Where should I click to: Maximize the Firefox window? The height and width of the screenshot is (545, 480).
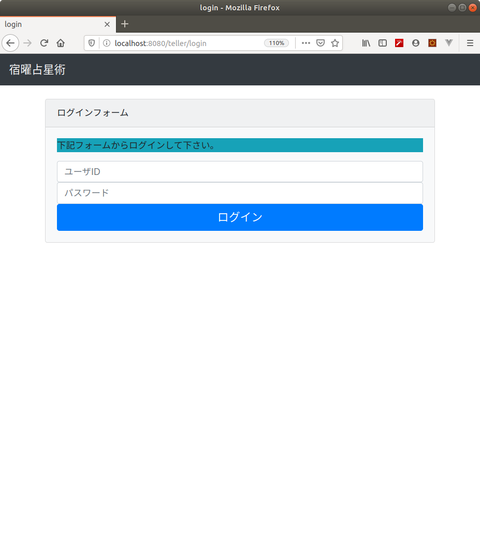point(462,8)
